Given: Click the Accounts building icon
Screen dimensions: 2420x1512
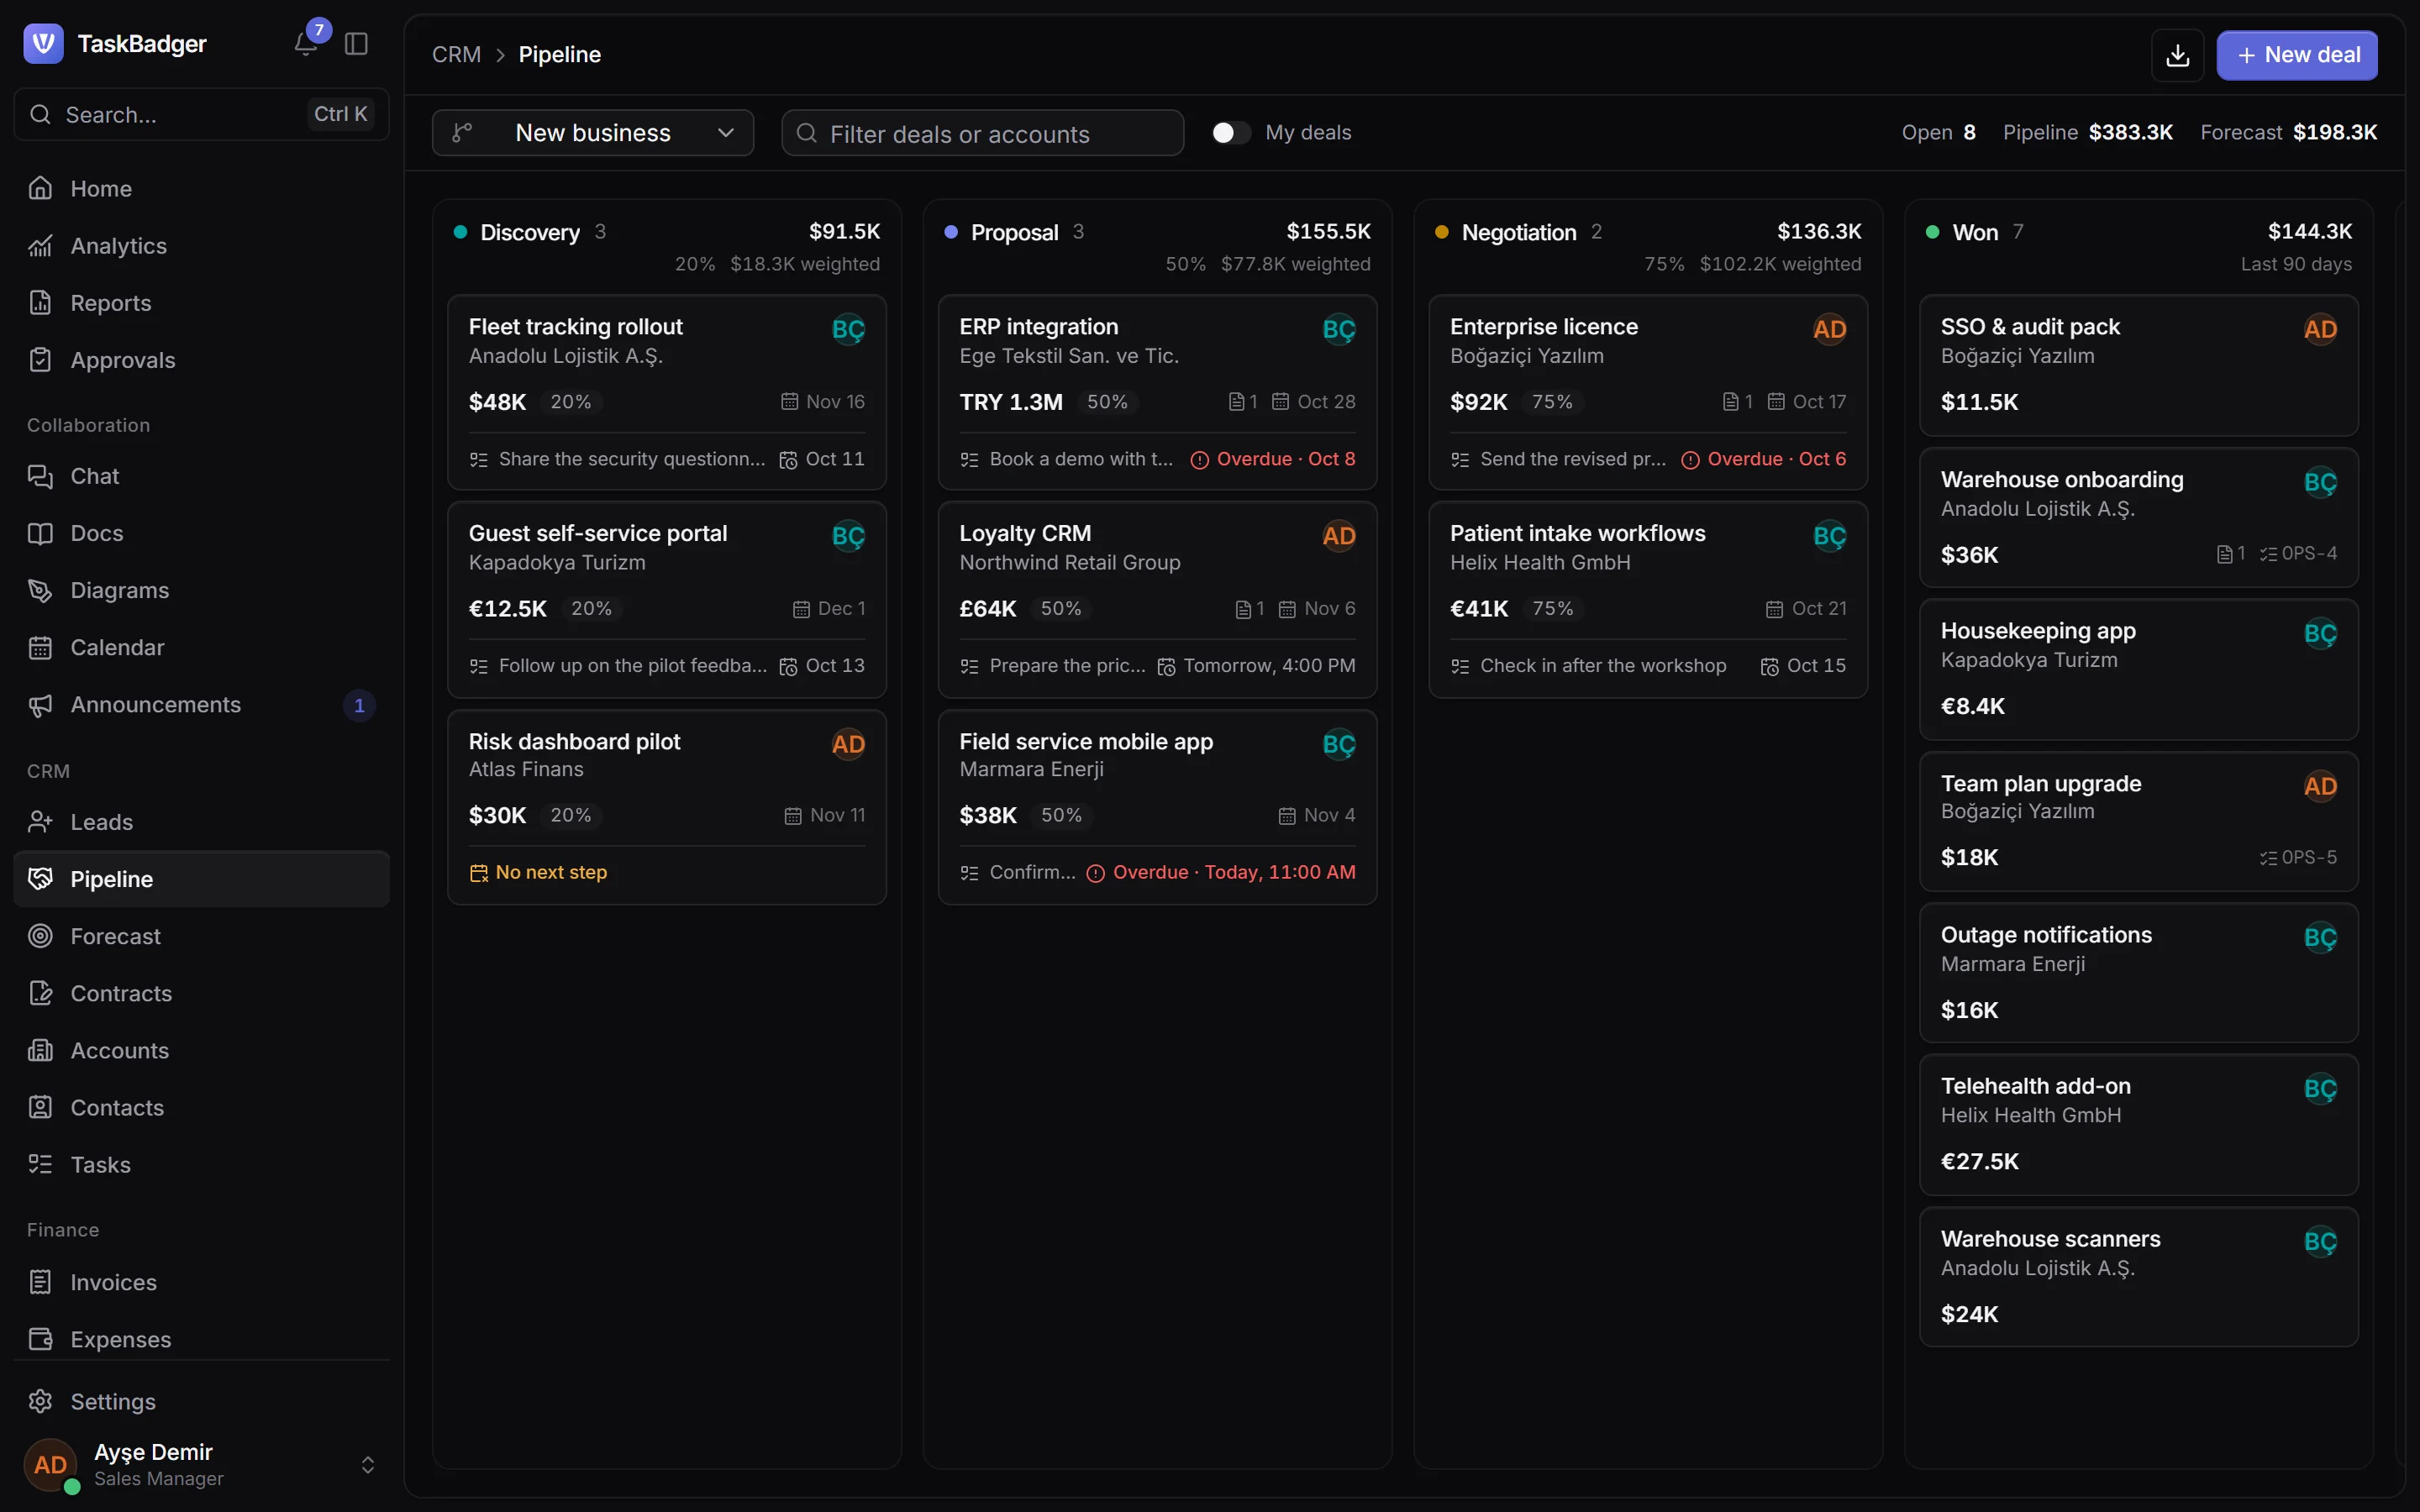Looking at the screenshot, I should click(x=40, y=1050).
